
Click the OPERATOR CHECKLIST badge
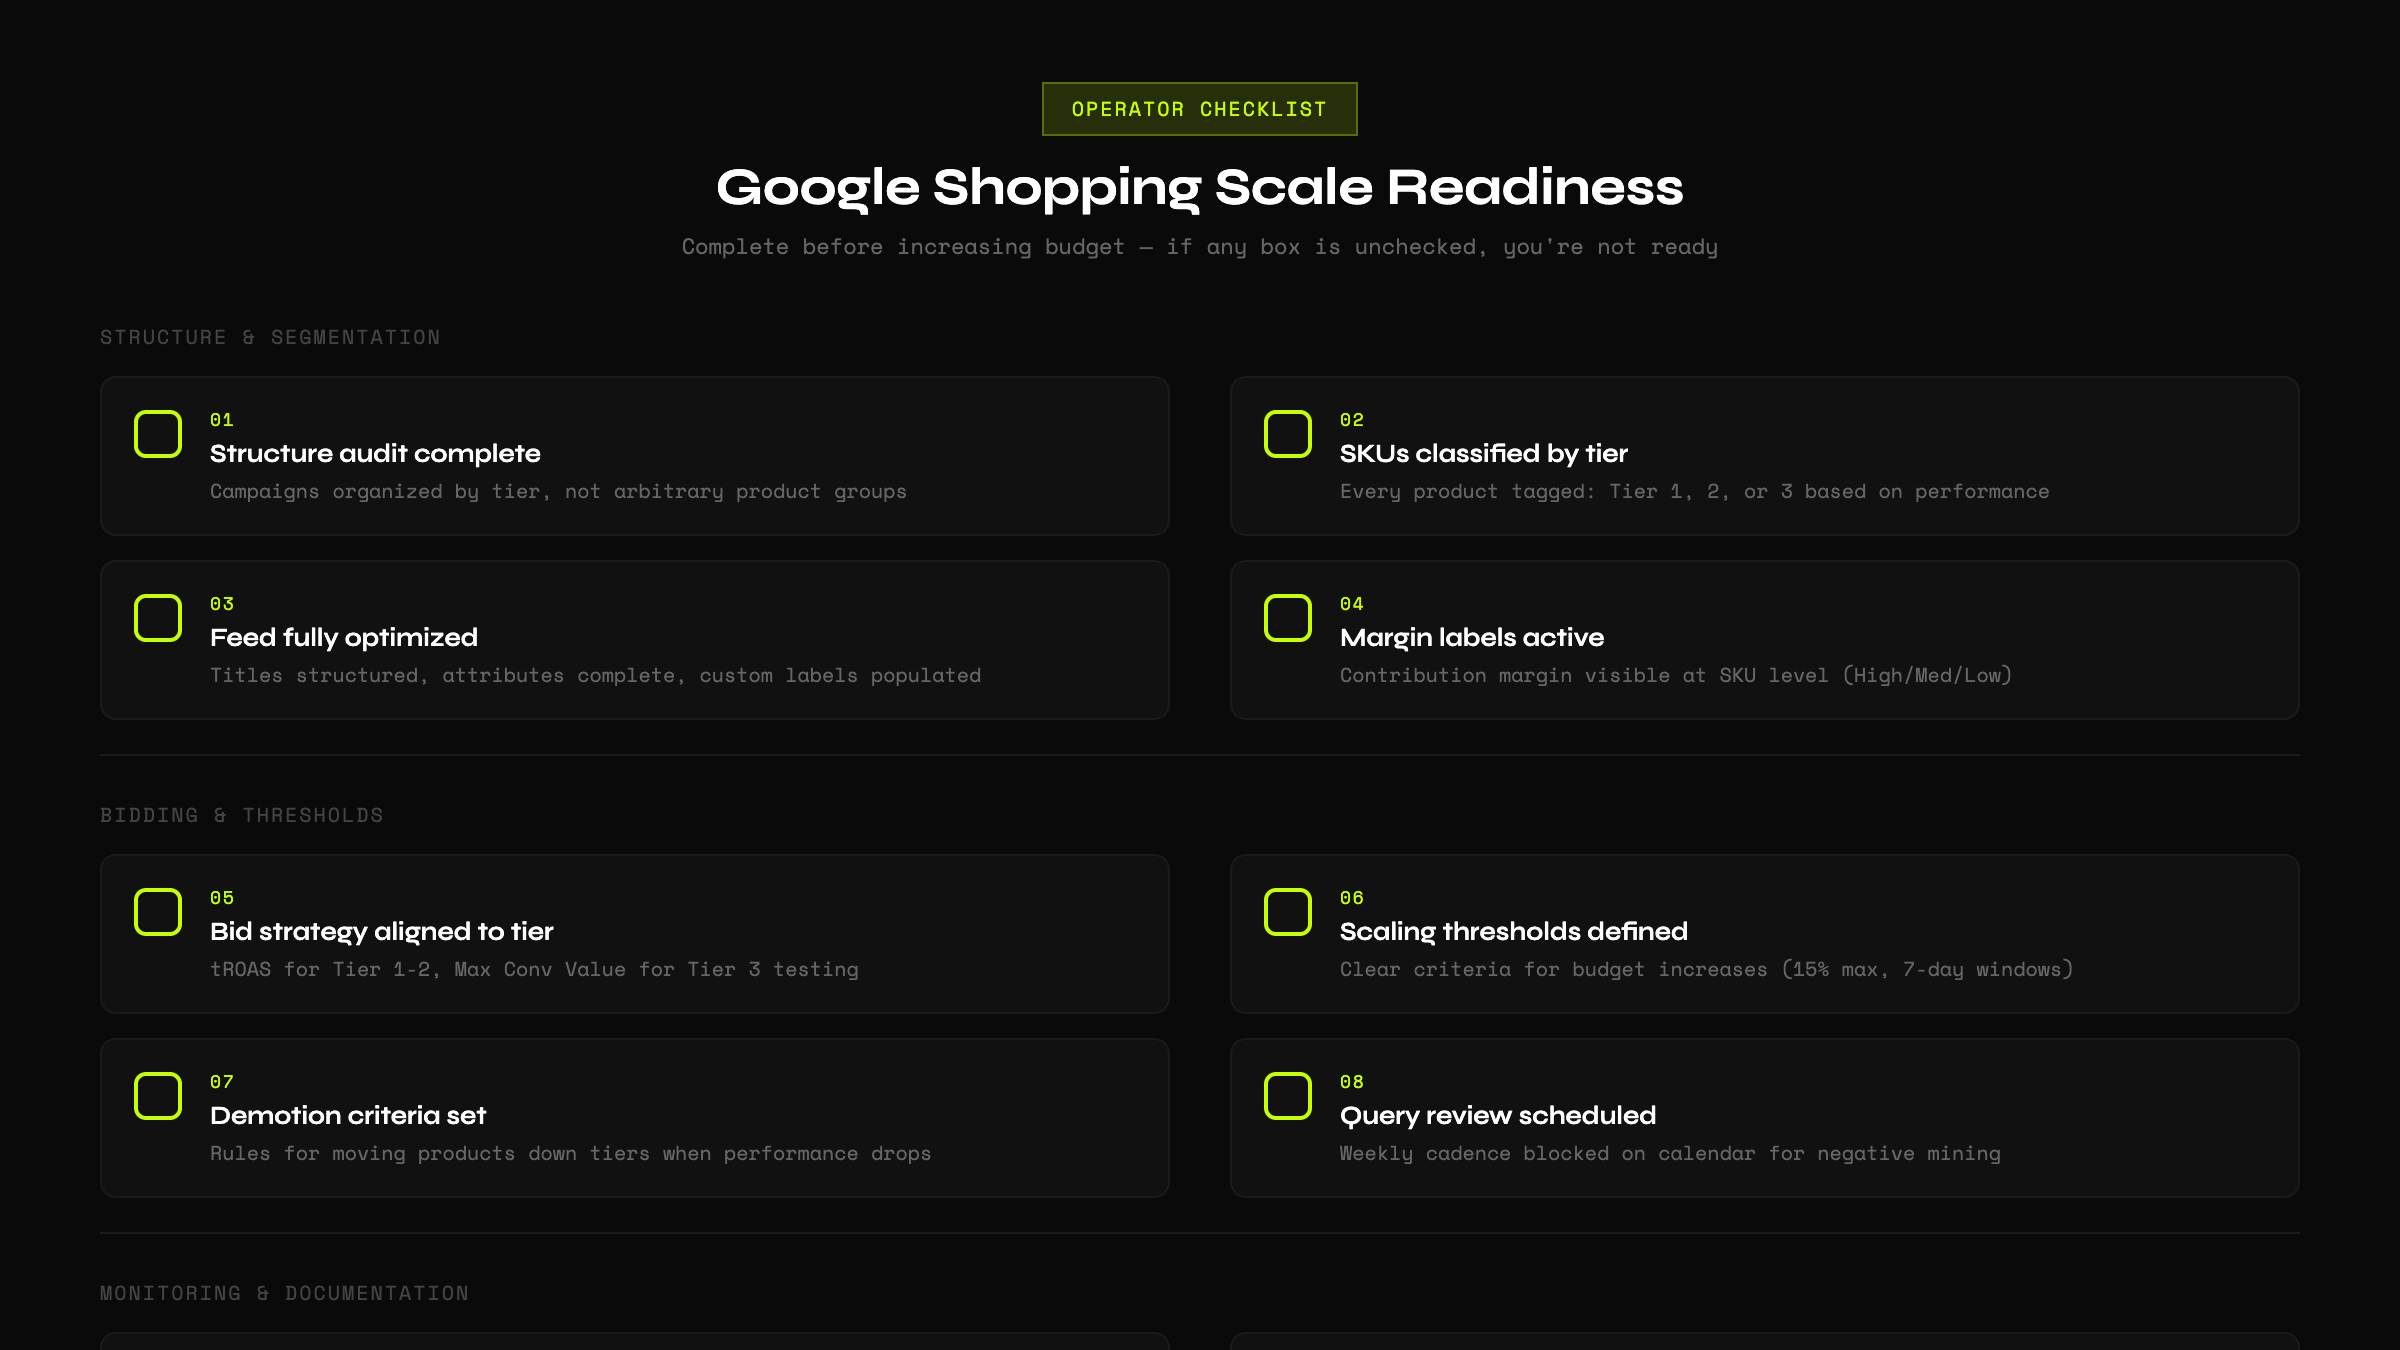tap(1198, 108)
